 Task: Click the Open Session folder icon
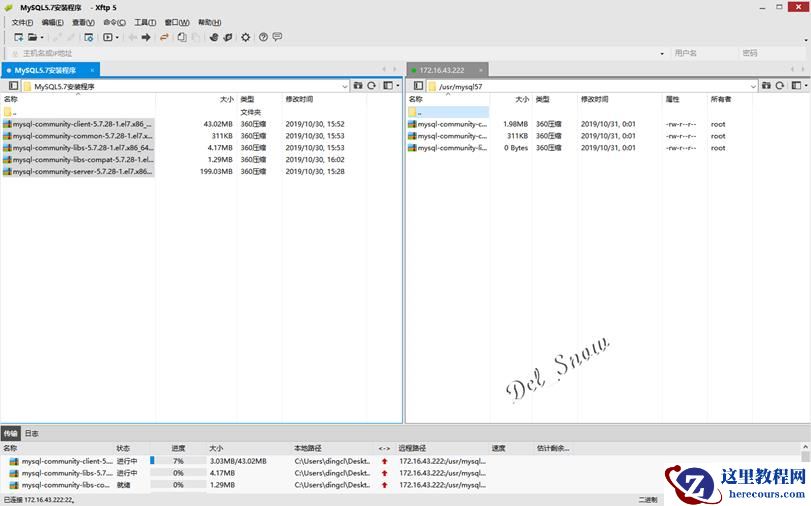32,37
